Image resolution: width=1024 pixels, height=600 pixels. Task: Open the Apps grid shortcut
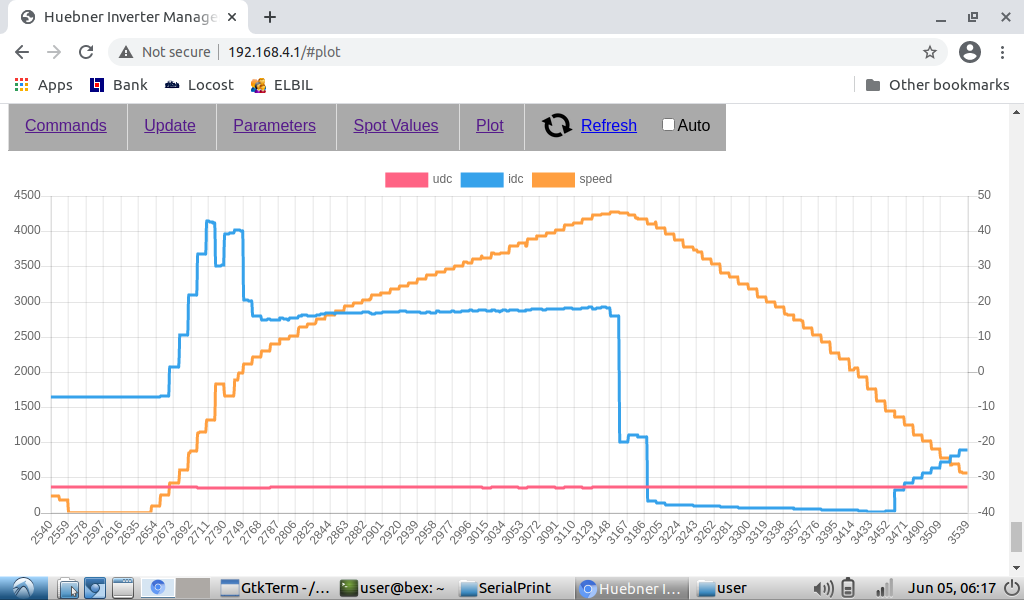[x=43, y=85]
